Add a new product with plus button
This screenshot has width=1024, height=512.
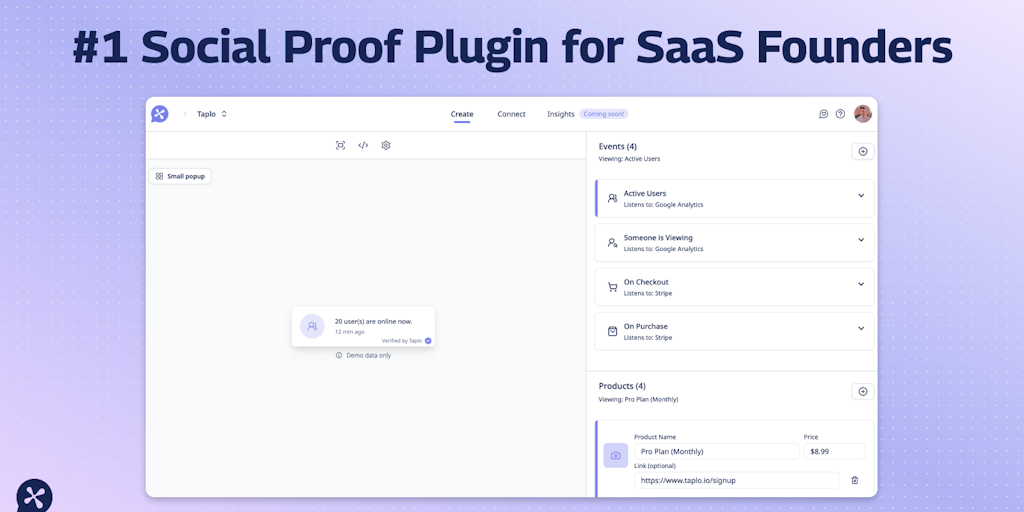coord(863,391)
